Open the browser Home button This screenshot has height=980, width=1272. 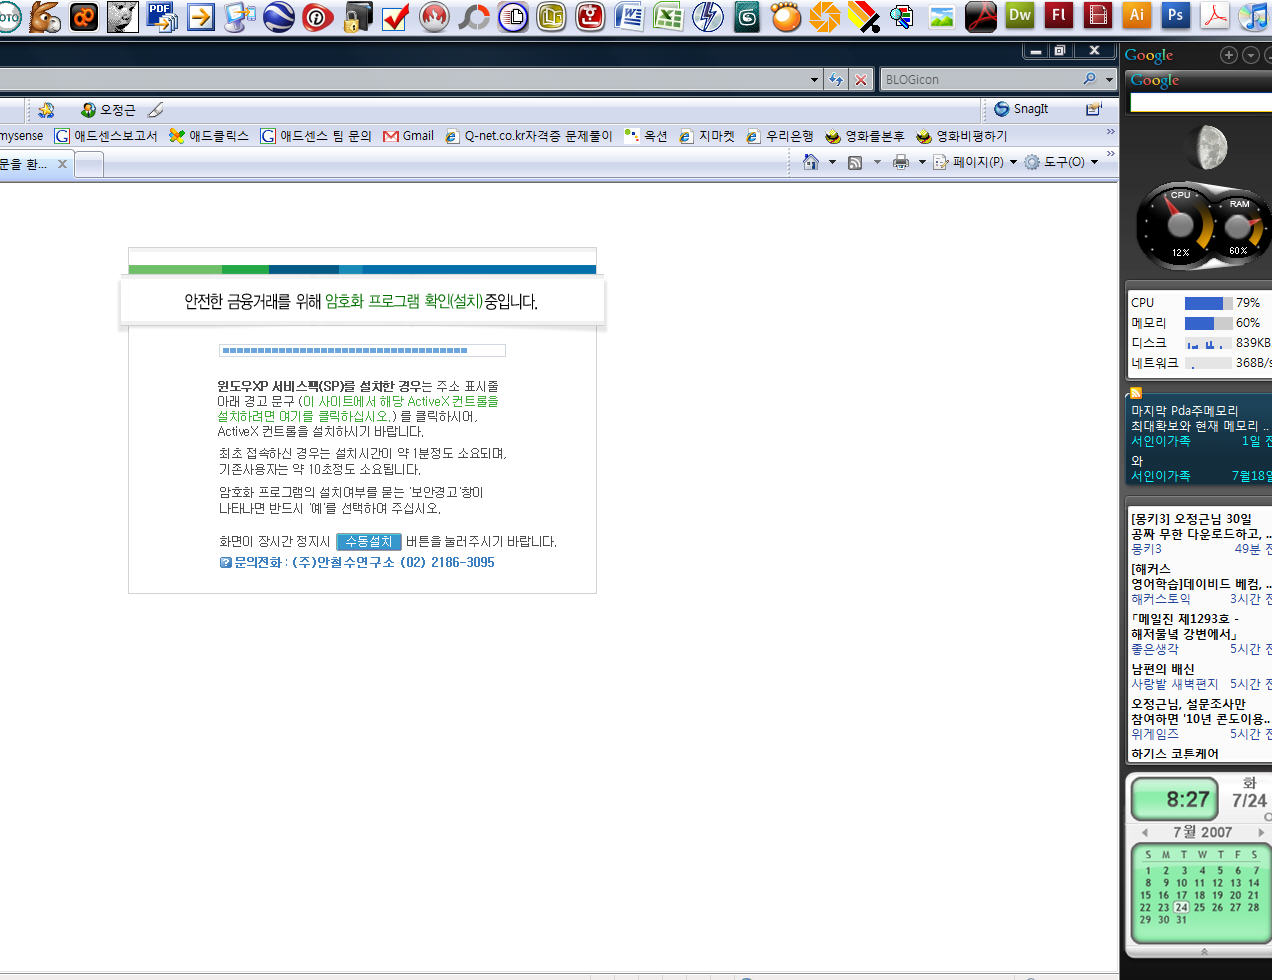tap(811, 162)
